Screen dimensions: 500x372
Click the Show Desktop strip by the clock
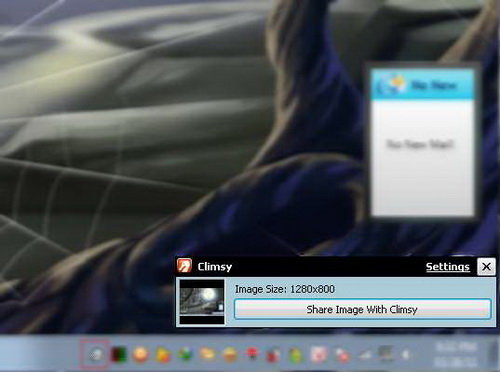(494, 353)
